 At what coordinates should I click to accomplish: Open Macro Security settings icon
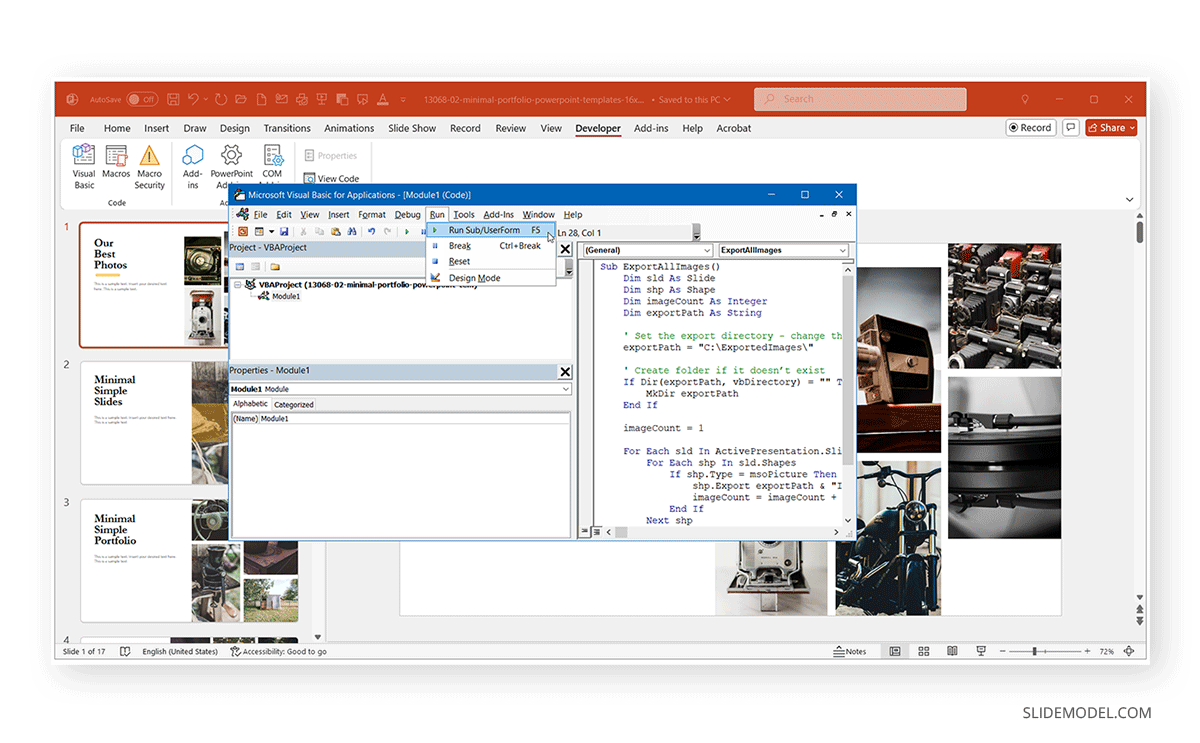[x=149, y=165]
